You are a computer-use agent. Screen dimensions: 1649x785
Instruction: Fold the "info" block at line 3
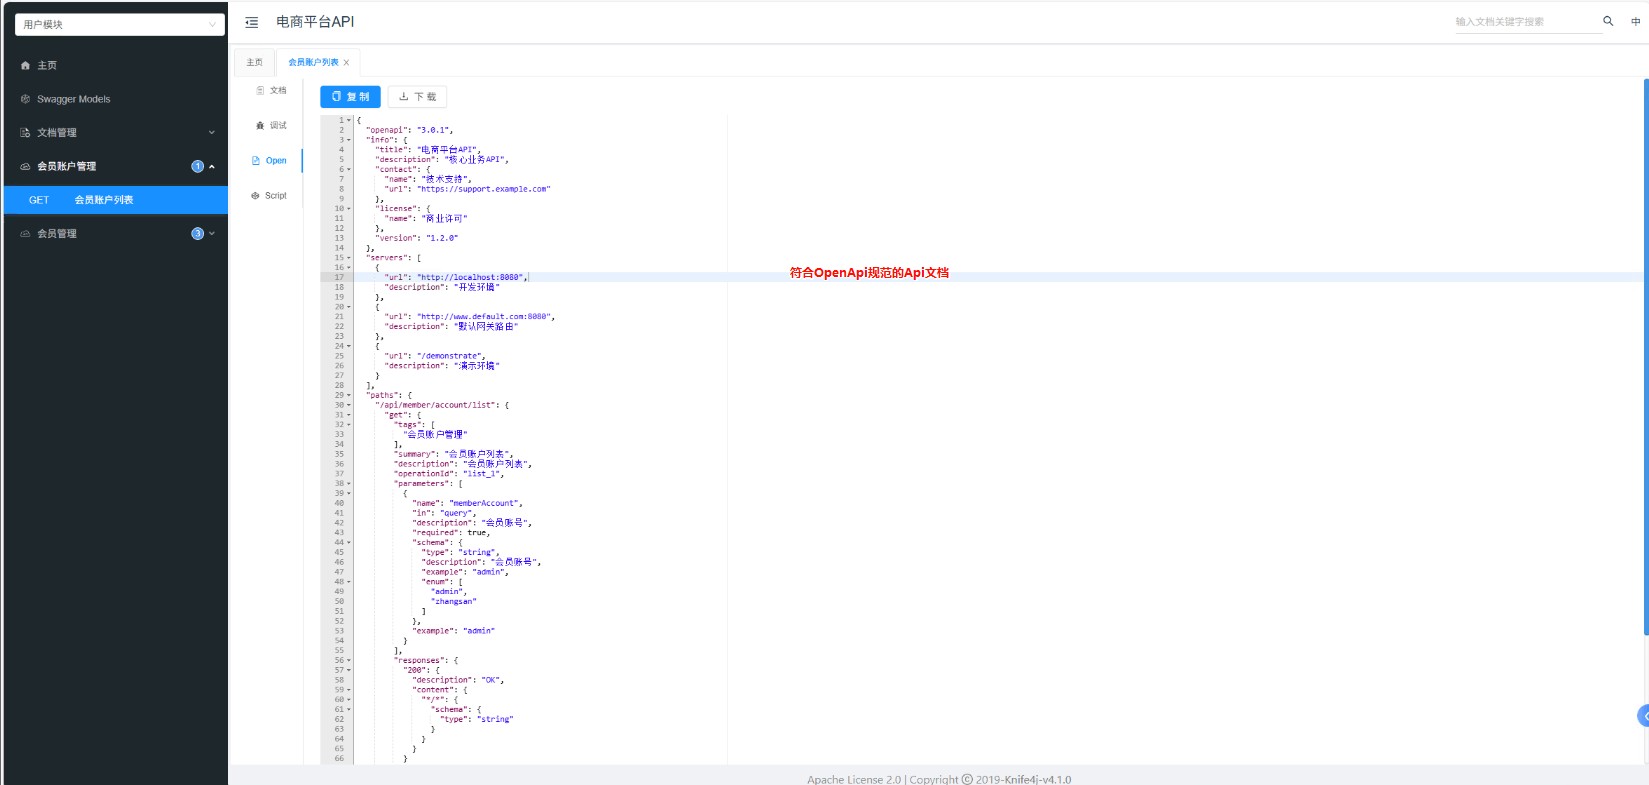(349, 140)
